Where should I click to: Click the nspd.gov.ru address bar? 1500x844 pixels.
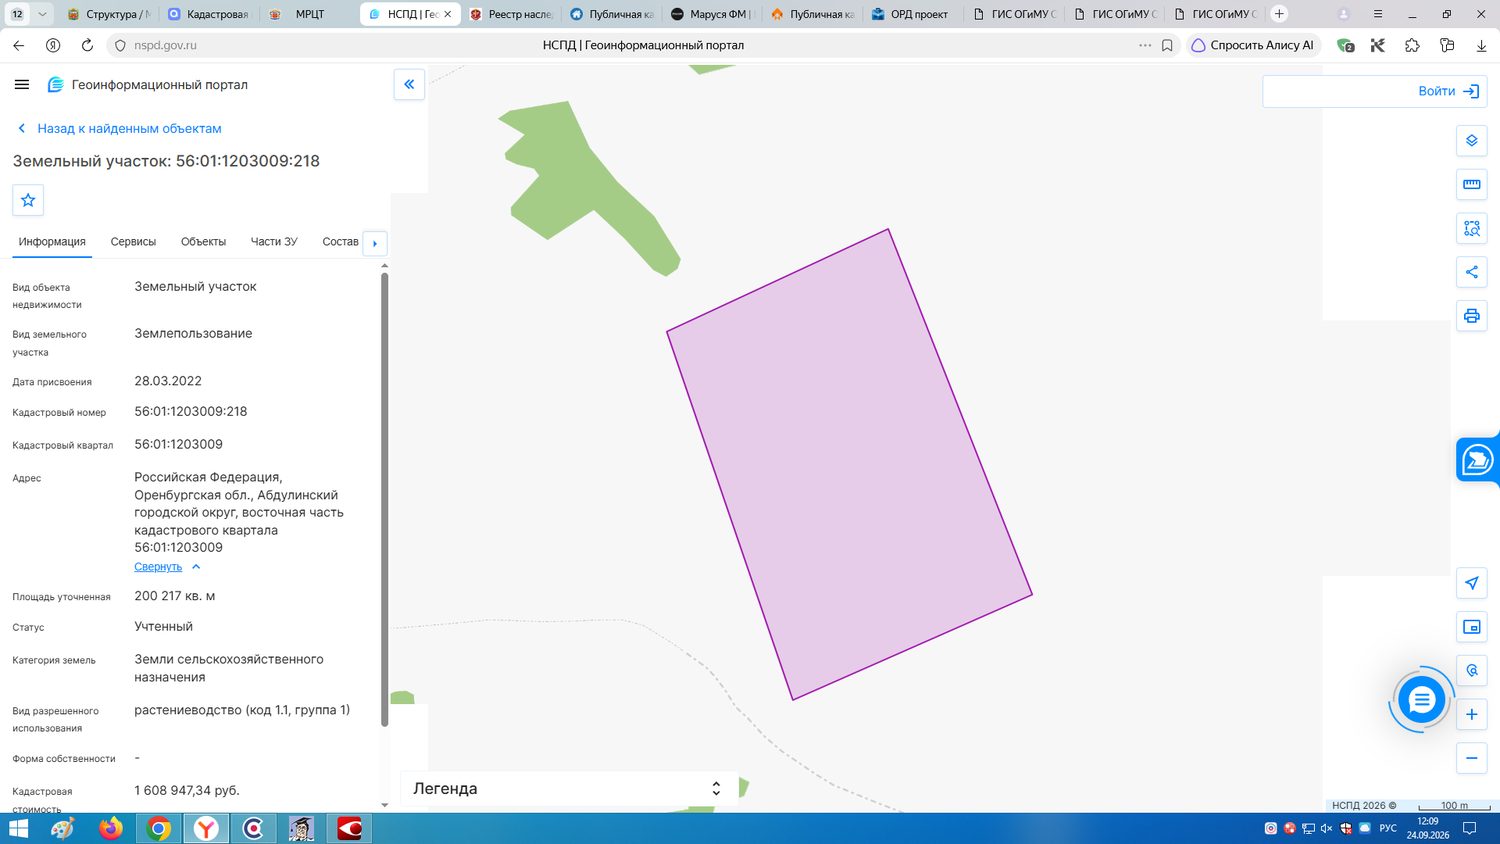(165, 45)
